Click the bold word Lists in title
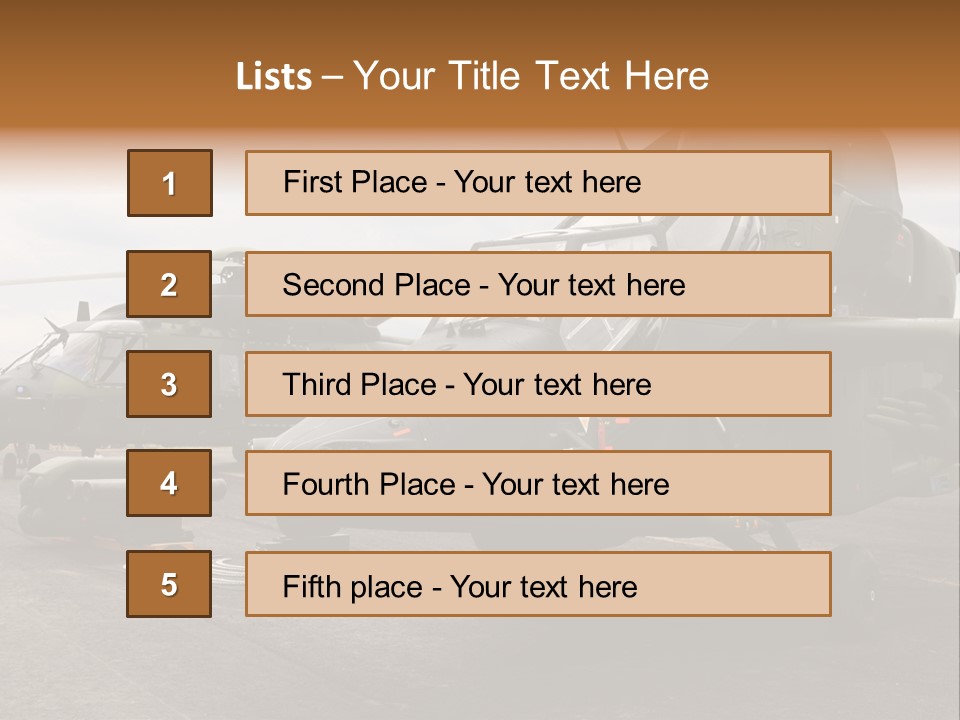The width and height of the screenshot is (960, 720). tap(274, 77)
